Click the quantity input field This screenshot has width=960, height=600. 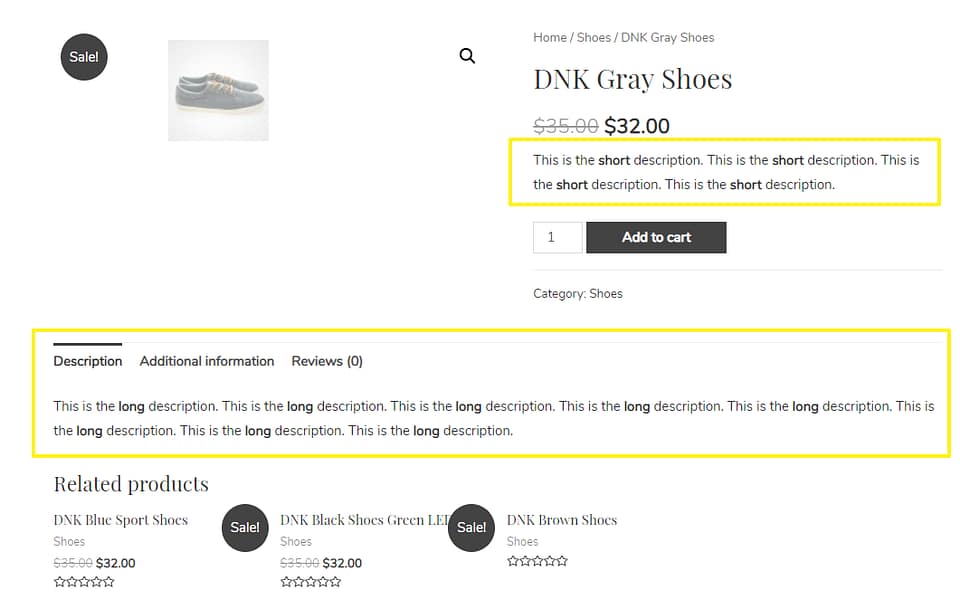coord(557,237)
